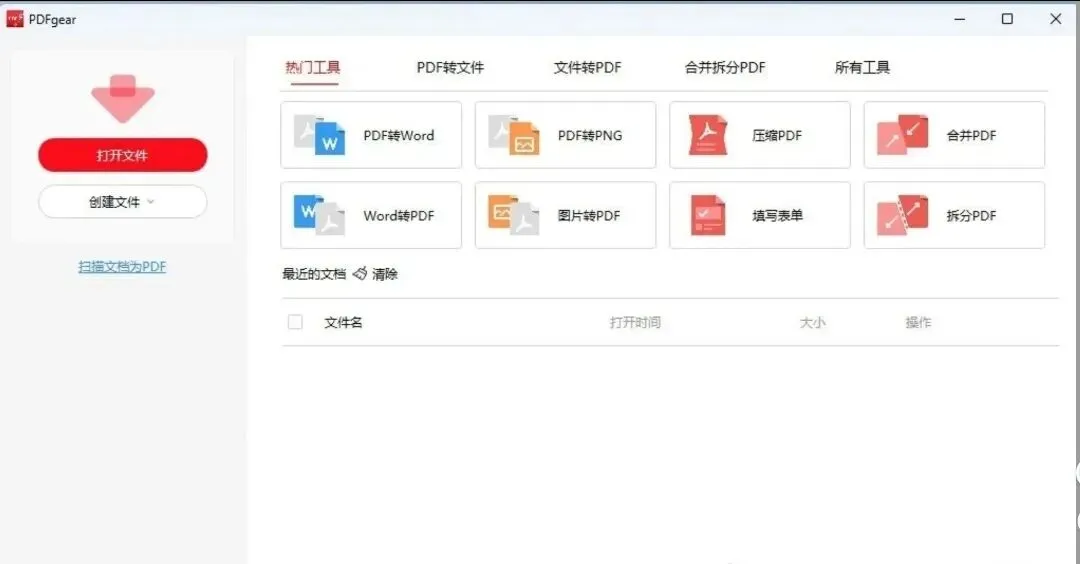1080x564 pixels.
Task: Tick the select-all checkbox beside 文件名
Action: [x=295, y=322]
